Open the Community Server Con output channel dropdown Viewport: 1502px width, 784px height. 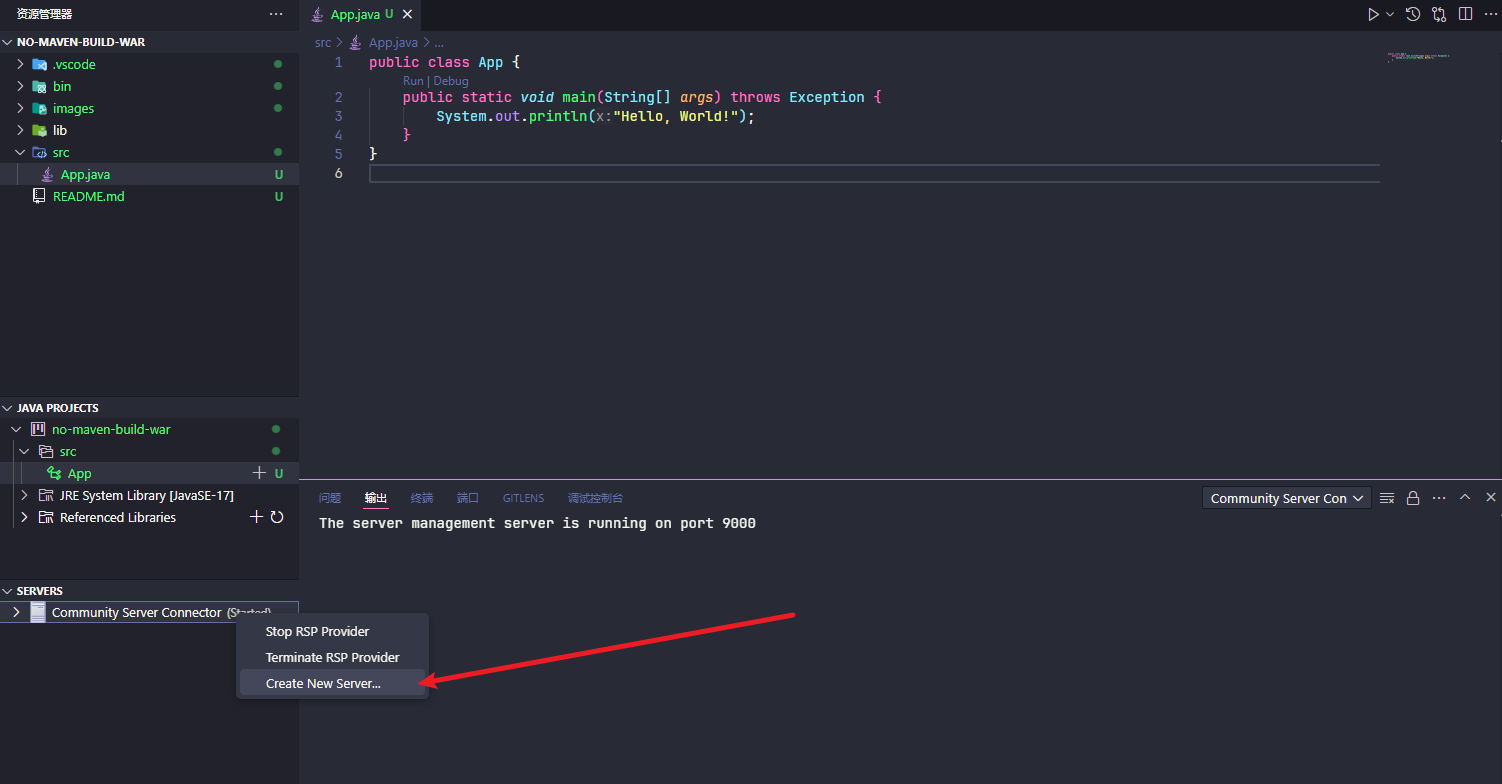pyautogui.click(x=1286, y=498)
